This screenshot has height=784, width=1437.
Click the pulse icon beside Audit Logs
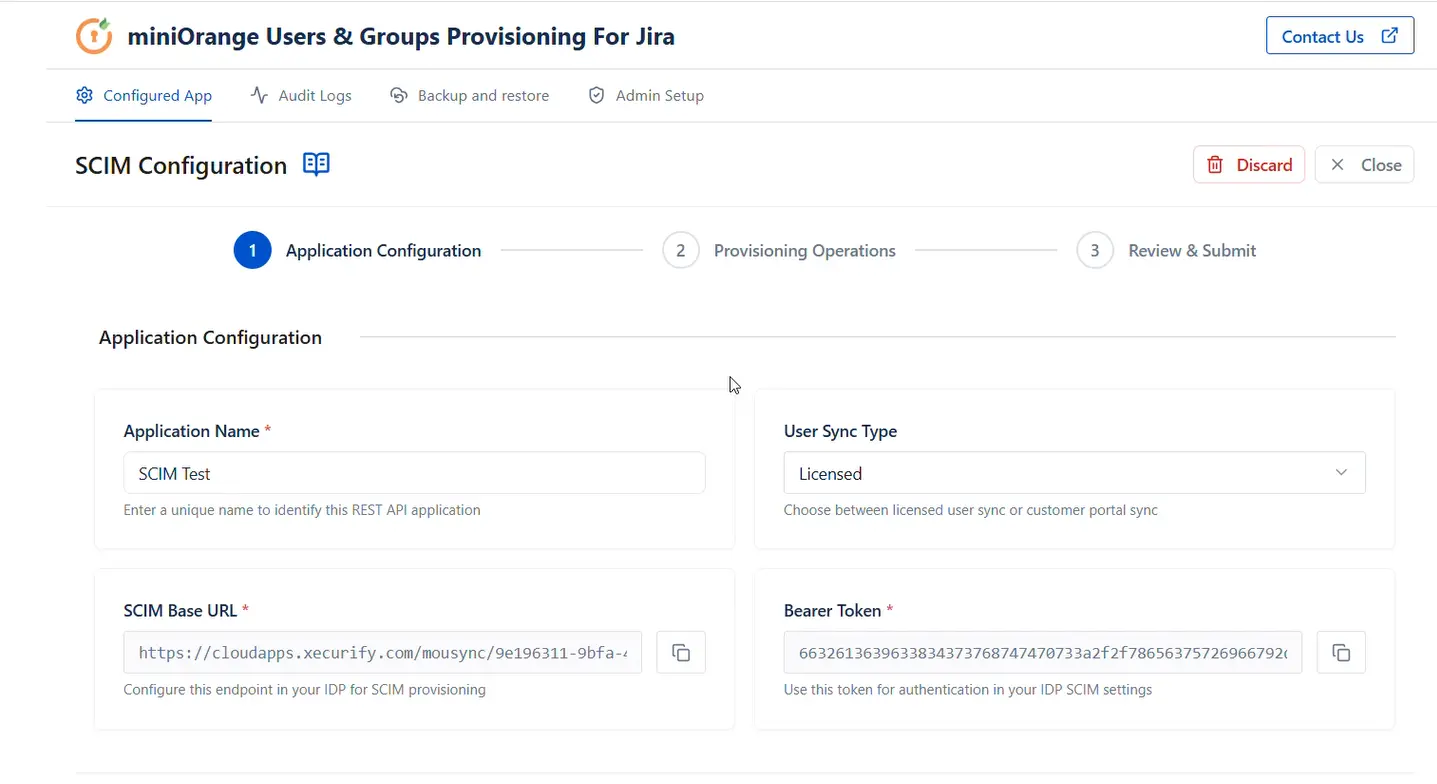click(259, 95)
